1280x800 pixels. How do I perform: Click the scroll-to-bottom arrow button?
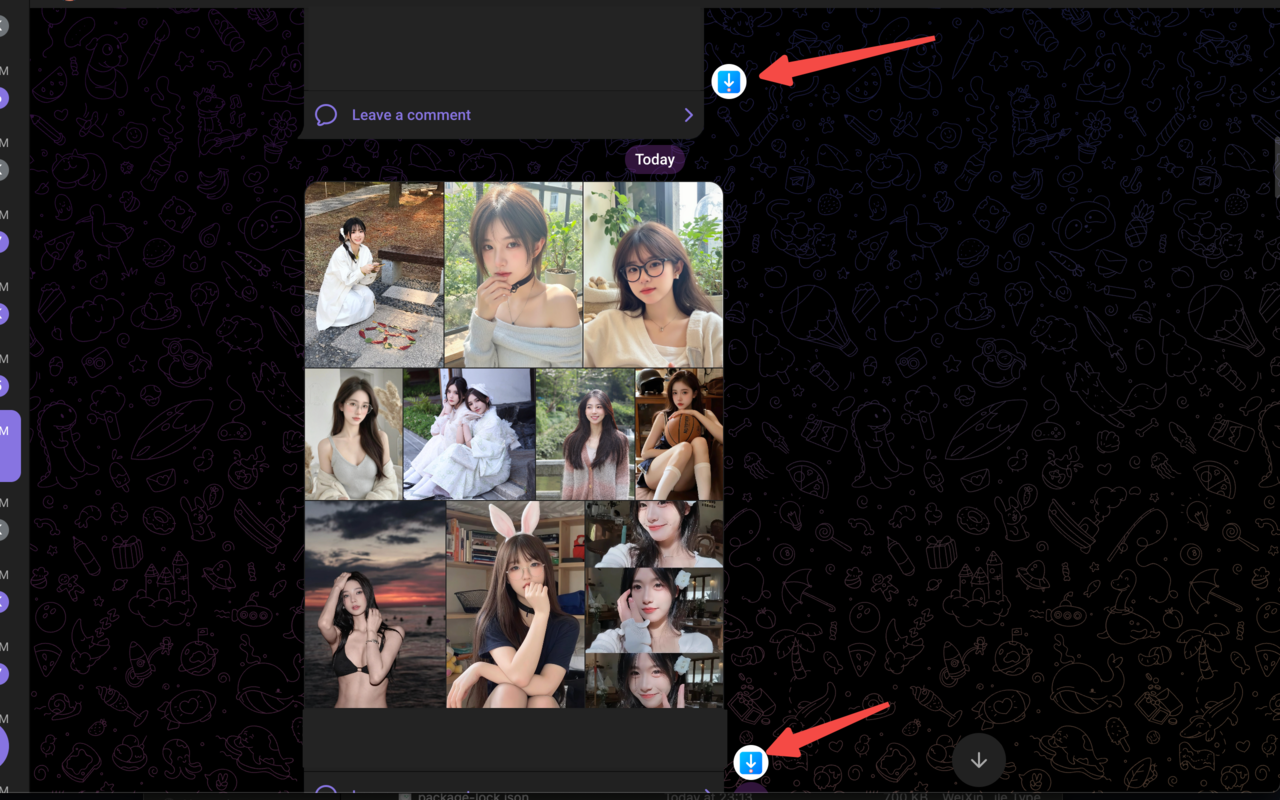(978, 760)
